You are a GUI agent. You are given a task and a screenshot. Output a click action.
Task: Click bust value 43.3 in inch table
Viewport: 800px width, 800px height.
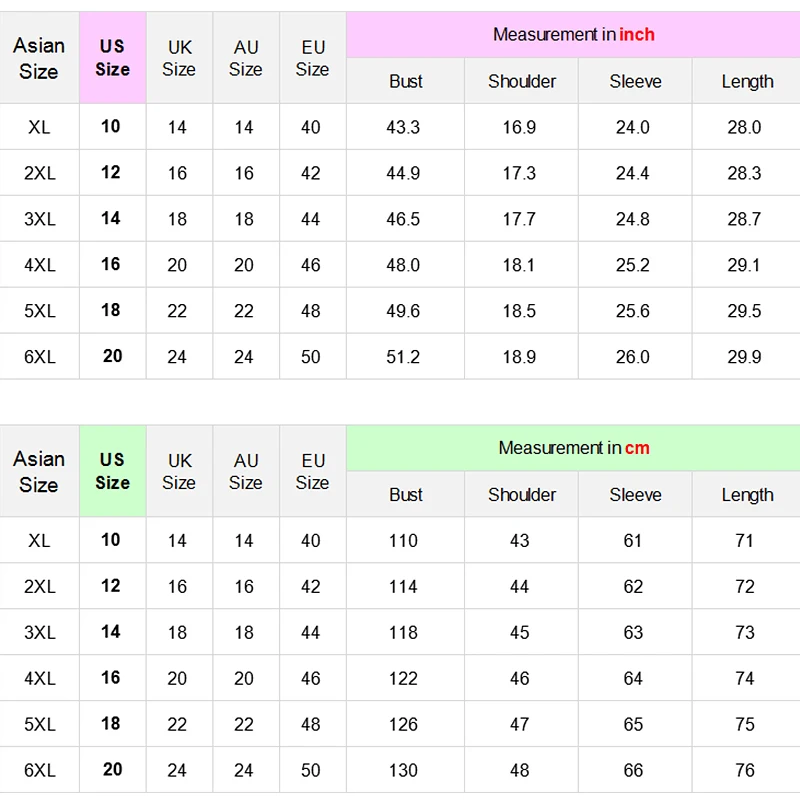click(x=403, y=127)
